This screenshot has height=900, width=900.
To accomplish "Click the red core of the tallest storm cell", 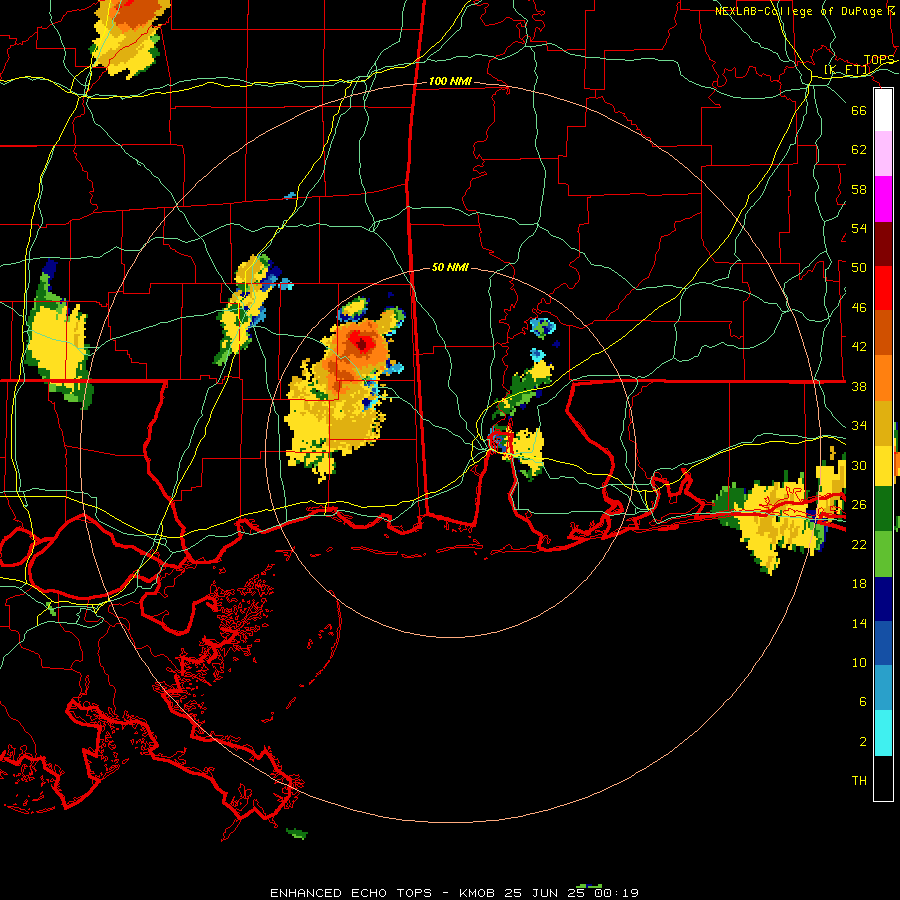I will [362, 344].
